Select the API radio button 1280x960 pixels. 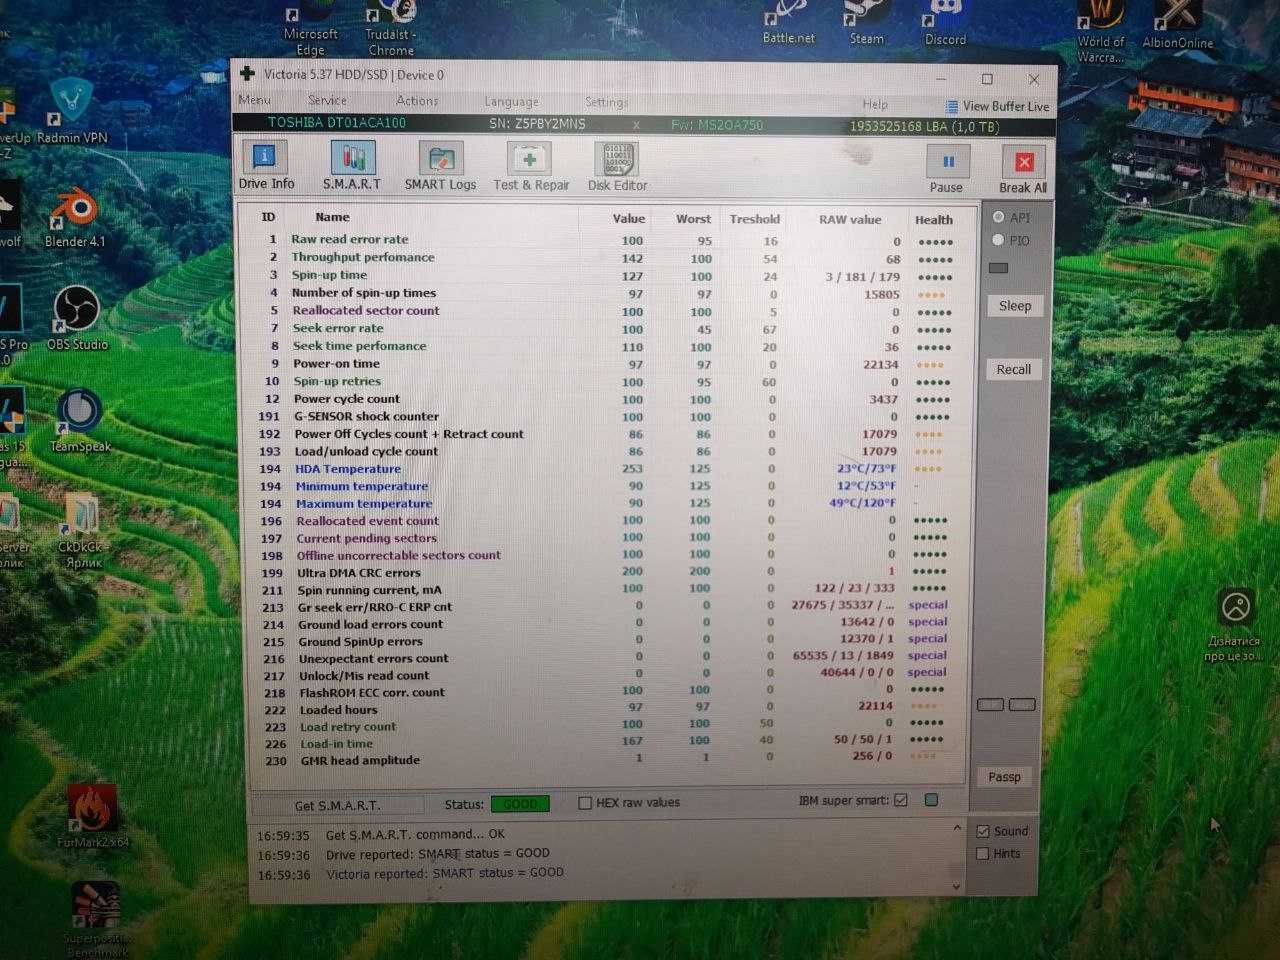point(998,217)
